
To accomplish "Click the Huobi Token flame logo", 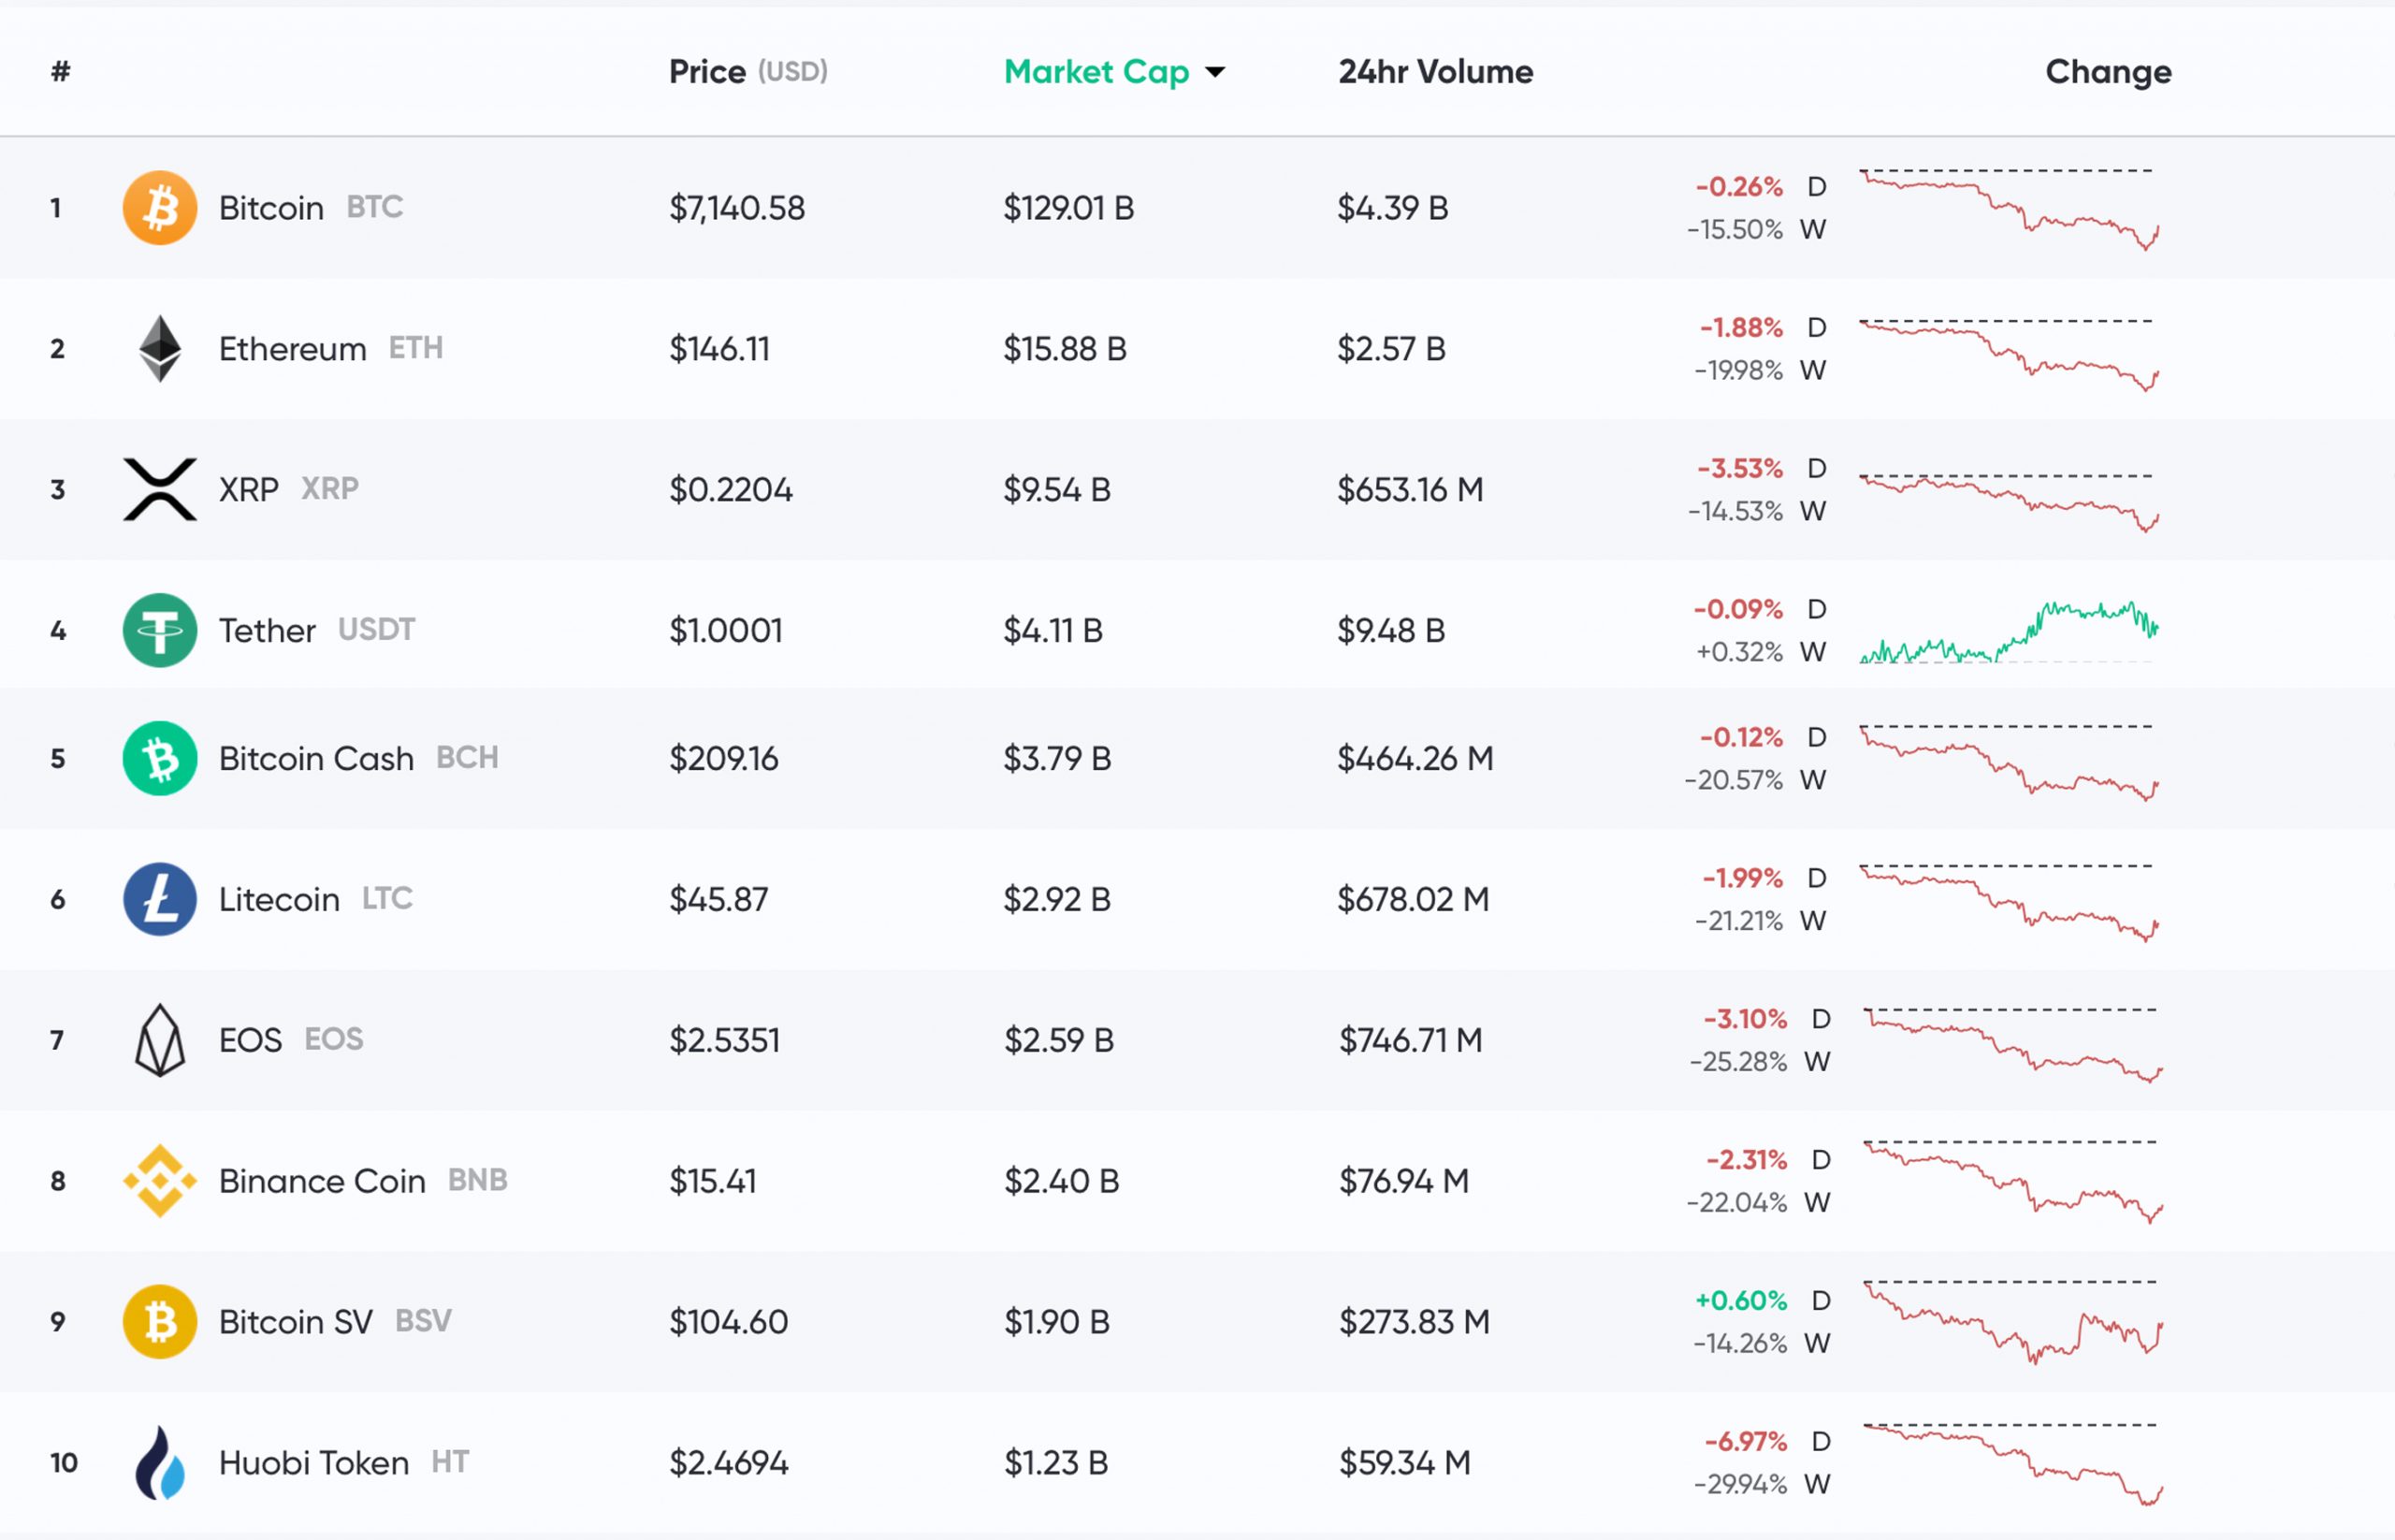I will click(159, 1462).
